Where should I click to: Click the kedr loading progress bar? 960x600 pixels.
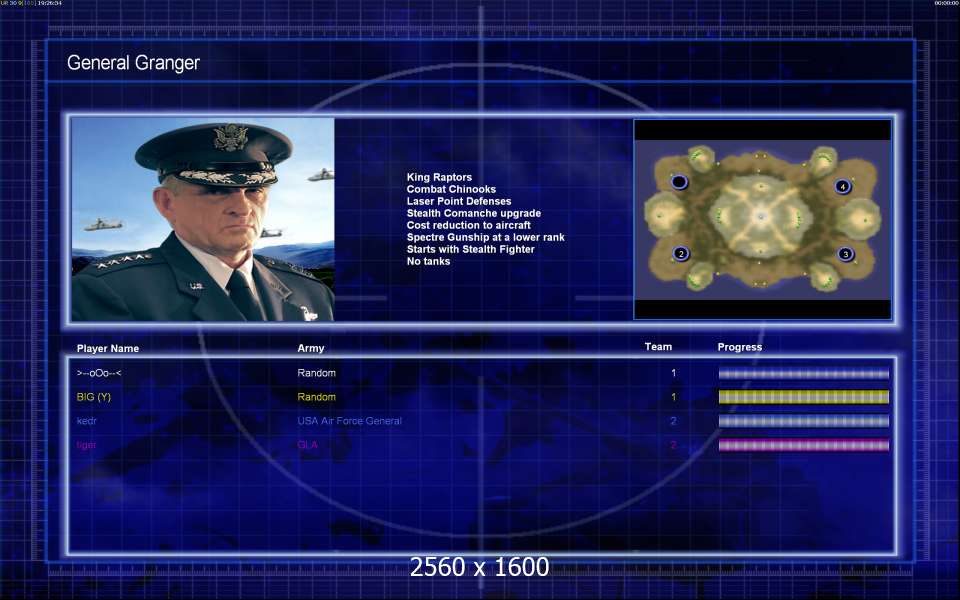point(804,421)
